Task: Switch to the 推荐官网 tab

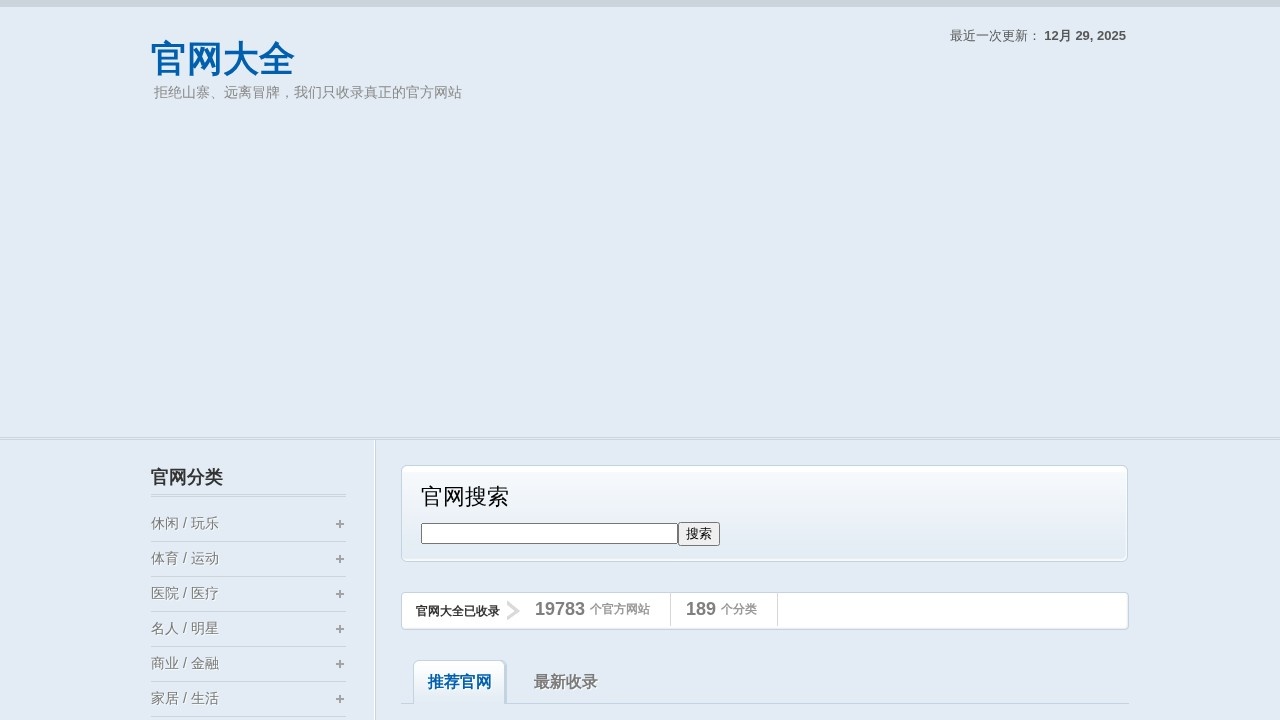Action: pyautogui.click(x=459, y=682)
